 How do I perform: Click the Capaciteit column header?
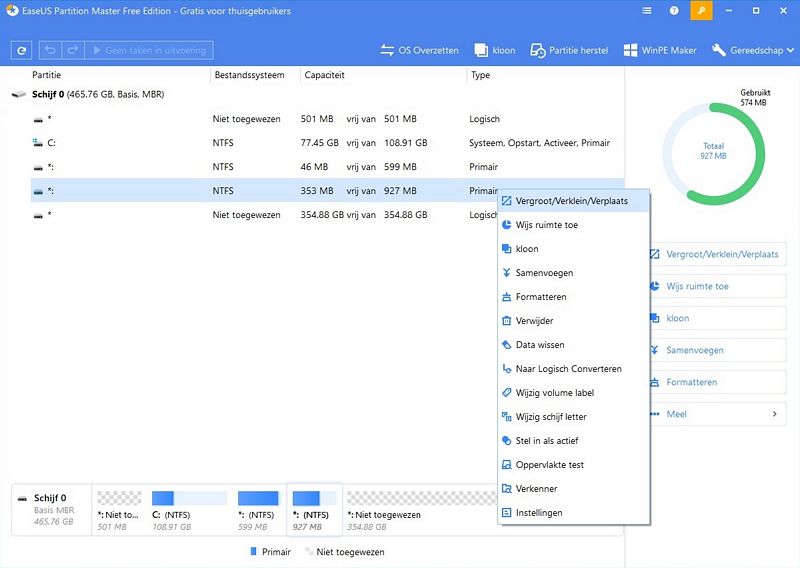[x=324, y=75]
